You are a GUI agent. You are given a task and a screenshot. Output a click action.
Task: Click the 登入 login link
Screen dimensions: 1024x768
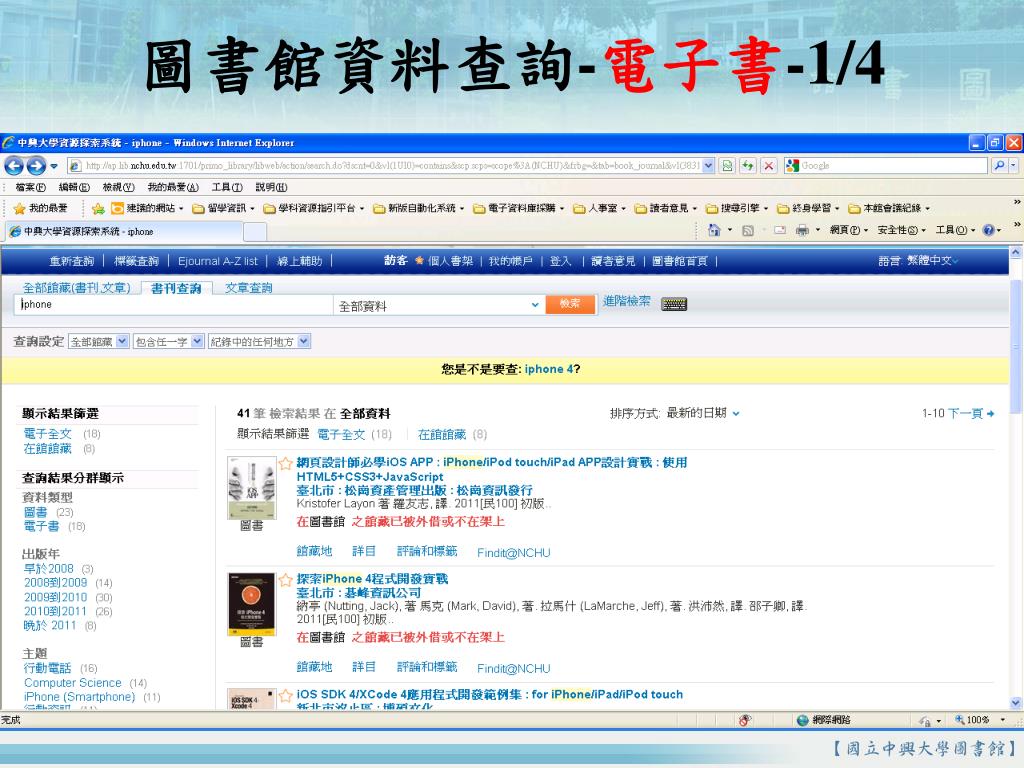coord(560,261)
